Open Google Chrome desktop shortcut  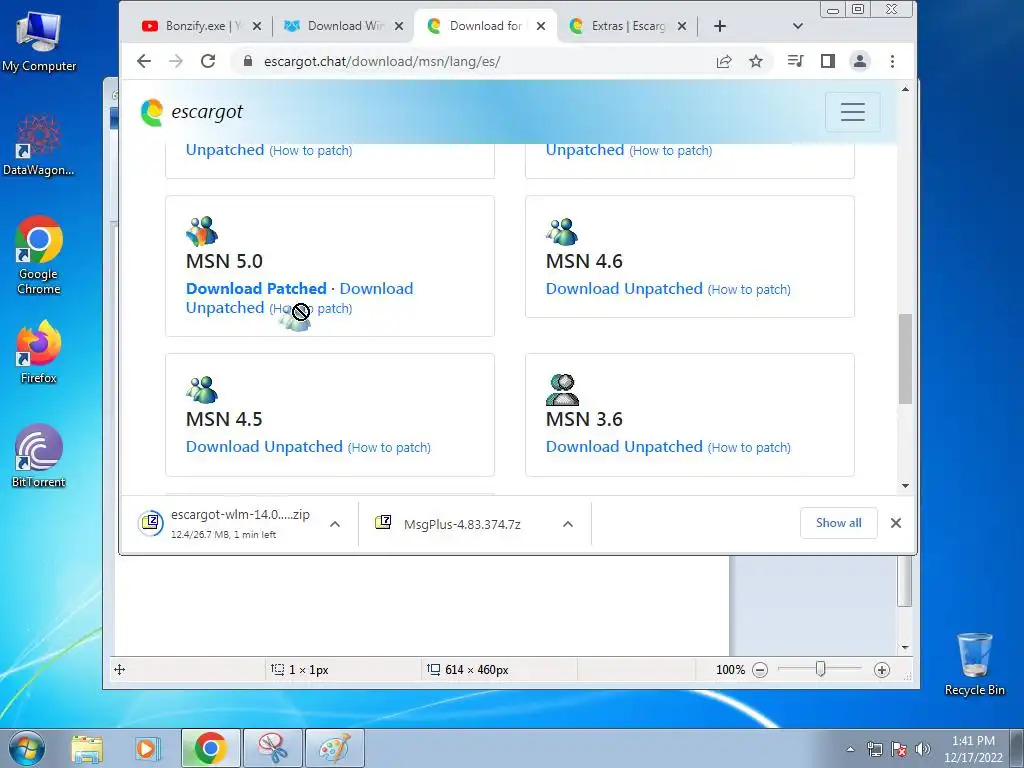39,255
